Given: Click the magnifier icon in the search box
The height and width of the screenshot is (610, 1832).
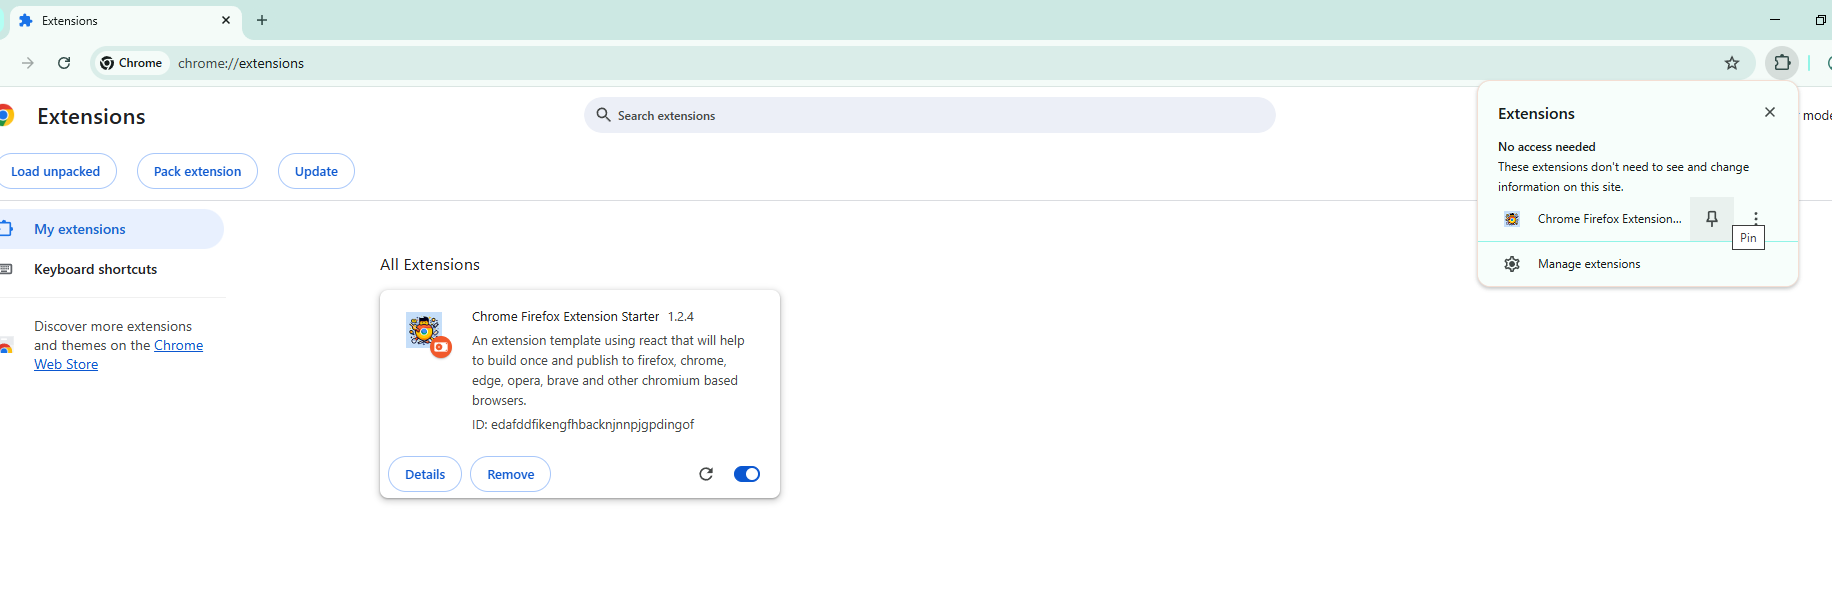Looking at the screenshot, I should [x=603, y=115].
